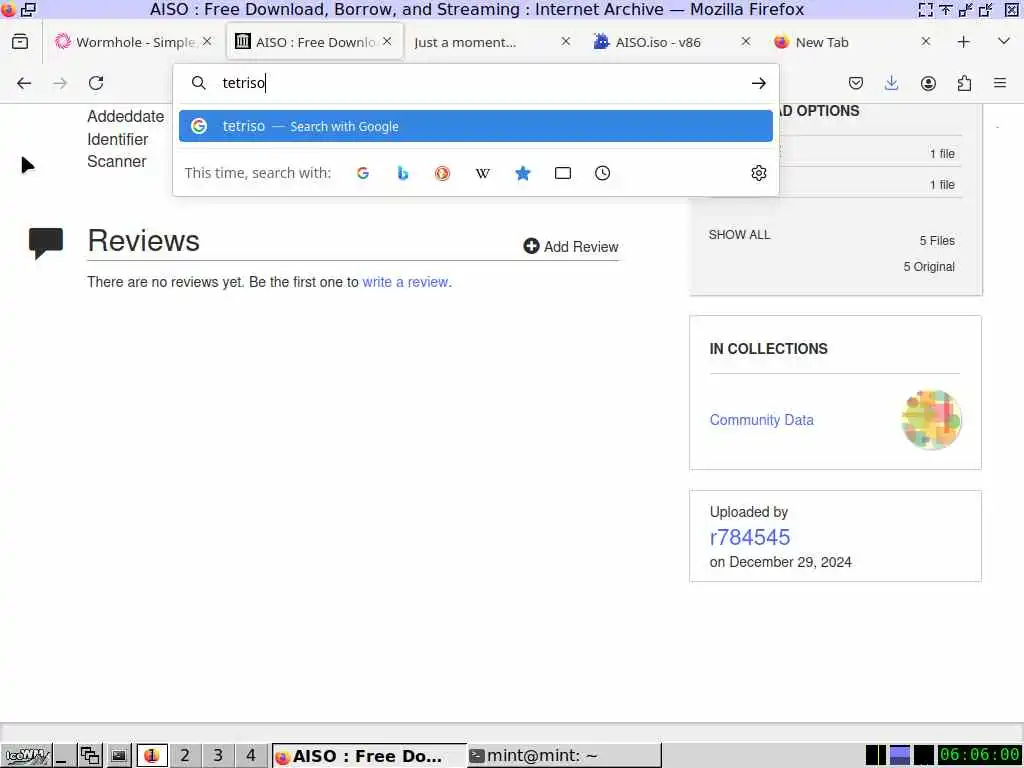Search bookmarks using the star icon
The height and width of the screenshot is (768, 1024).
pos(522,173)
